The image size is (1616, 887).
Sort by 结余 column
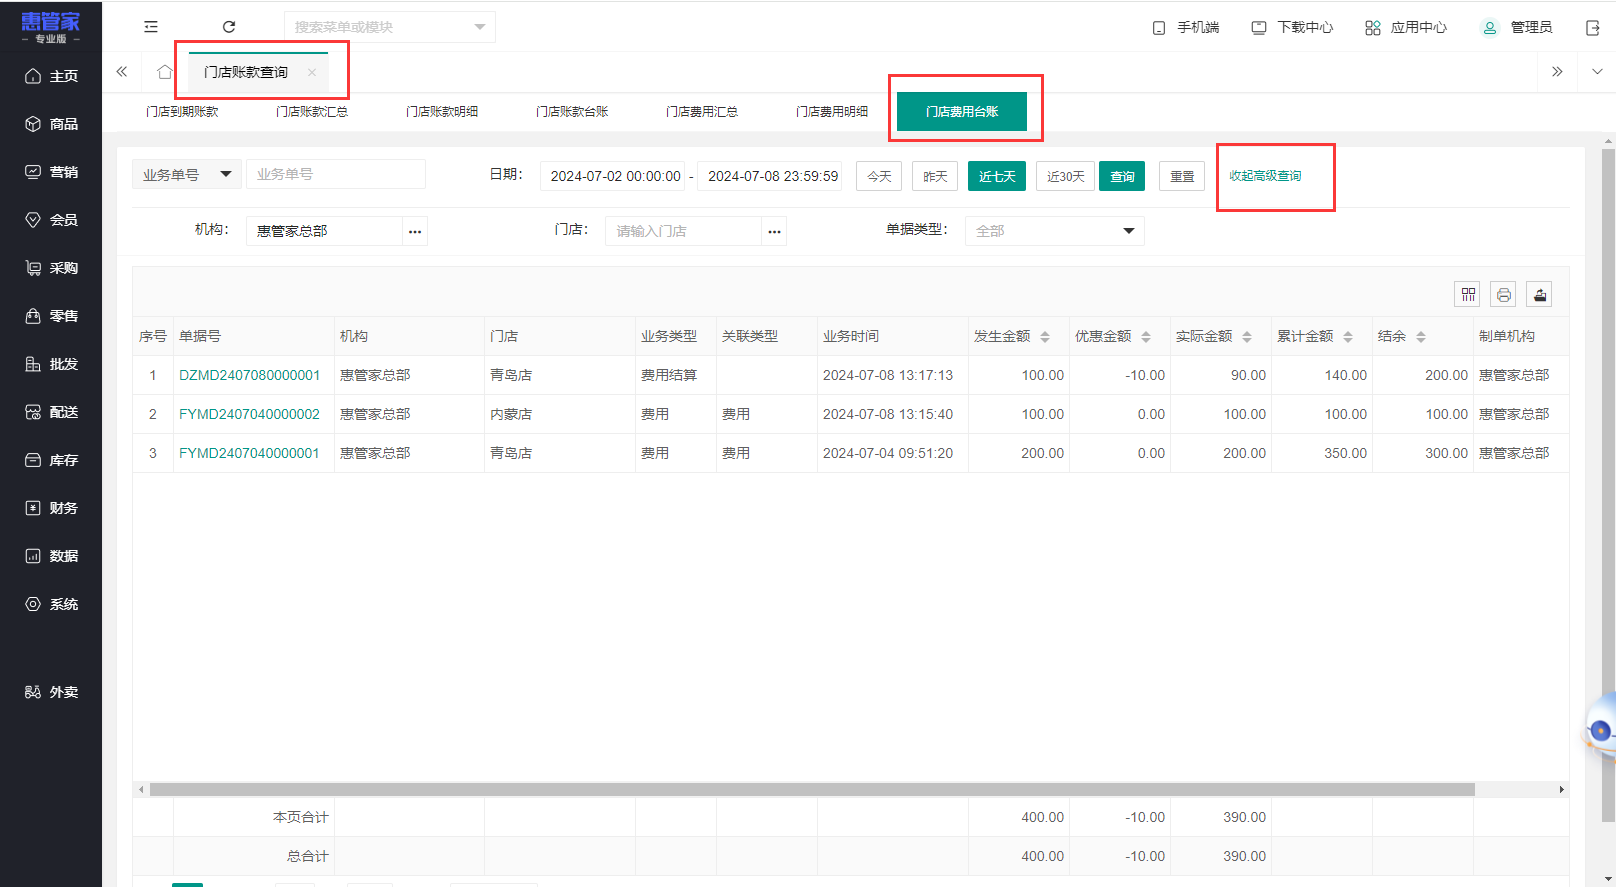[x=1421, y=337]
